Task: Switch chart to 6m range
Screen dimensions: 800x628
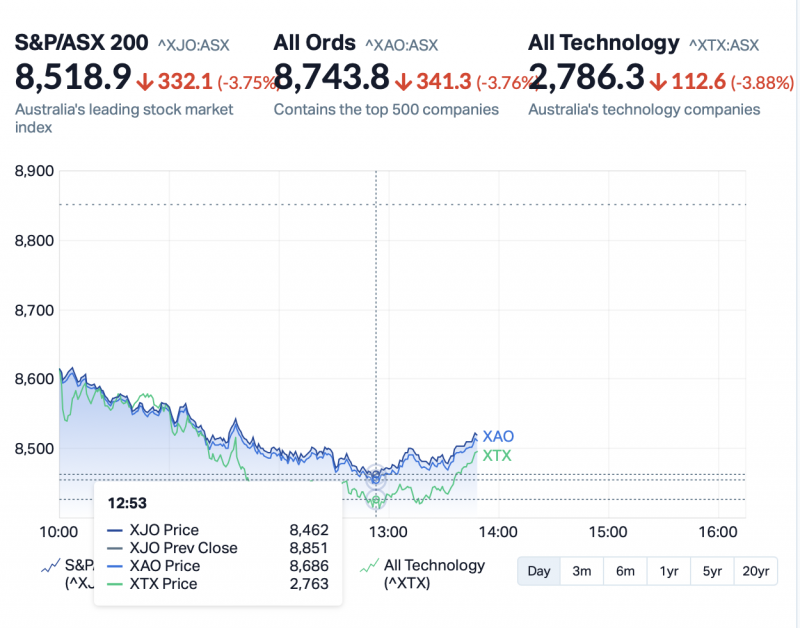Action: click(625, 571)
